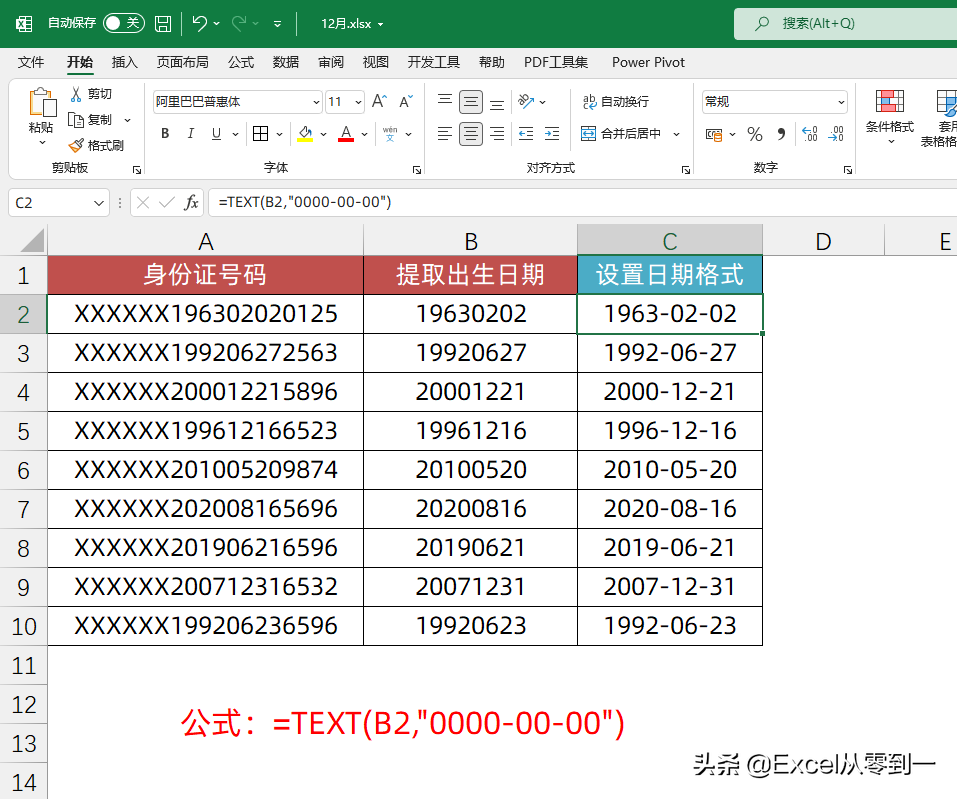Click the align left icon
This screenshot has height=799, width=957.
445,134
